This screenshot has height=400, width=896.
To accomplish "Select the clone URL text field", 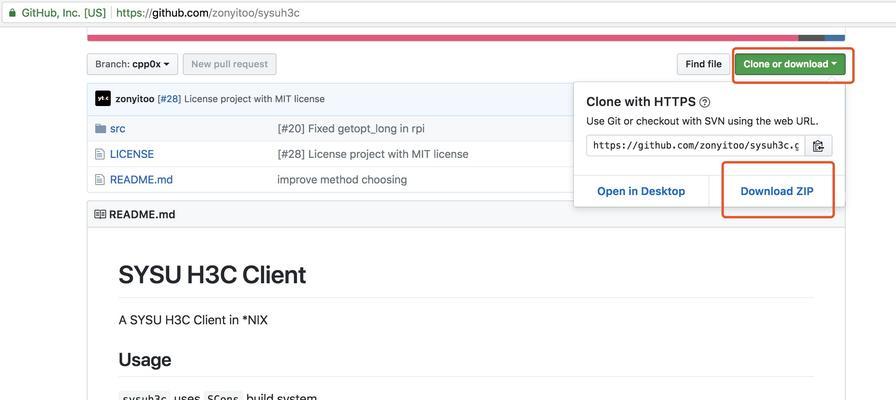I will [696, 146].
